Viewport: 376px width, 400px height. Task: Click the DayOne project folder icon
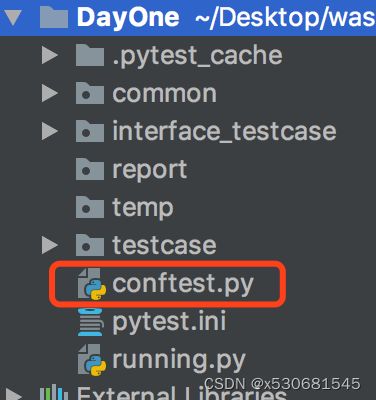54,17
